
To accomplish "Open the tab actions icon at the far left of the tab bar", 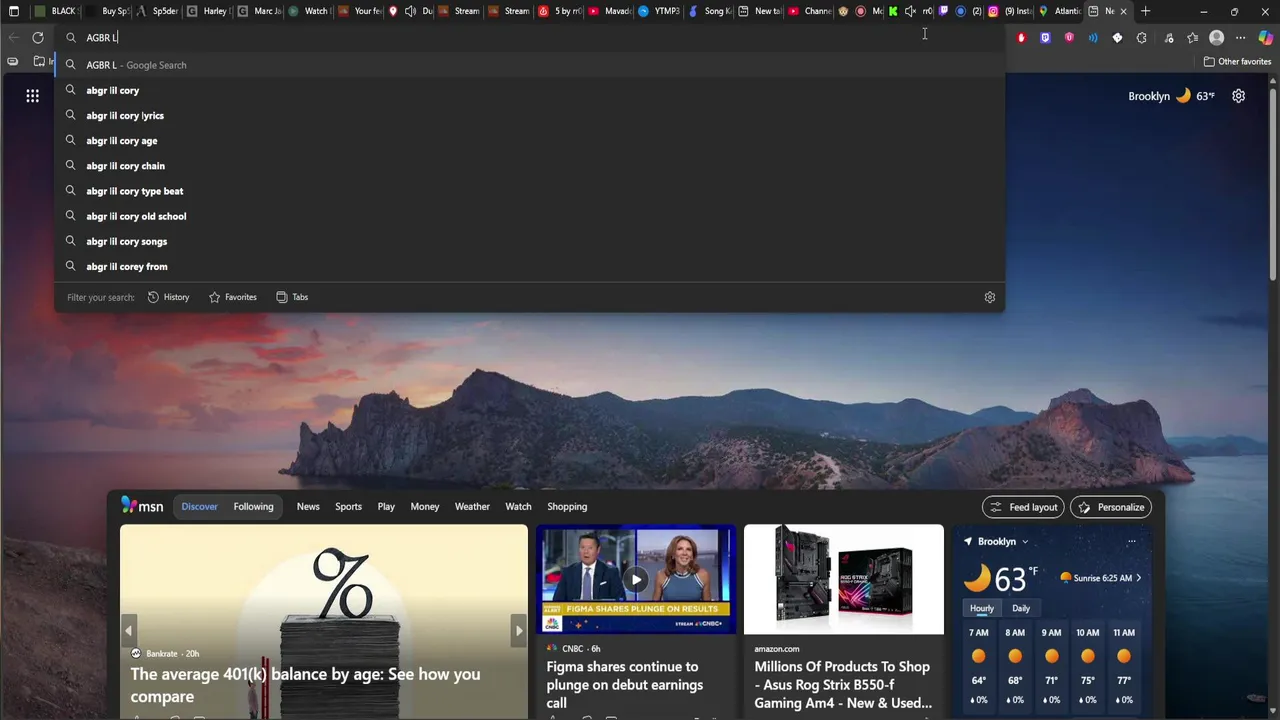I will pos(13,11).
